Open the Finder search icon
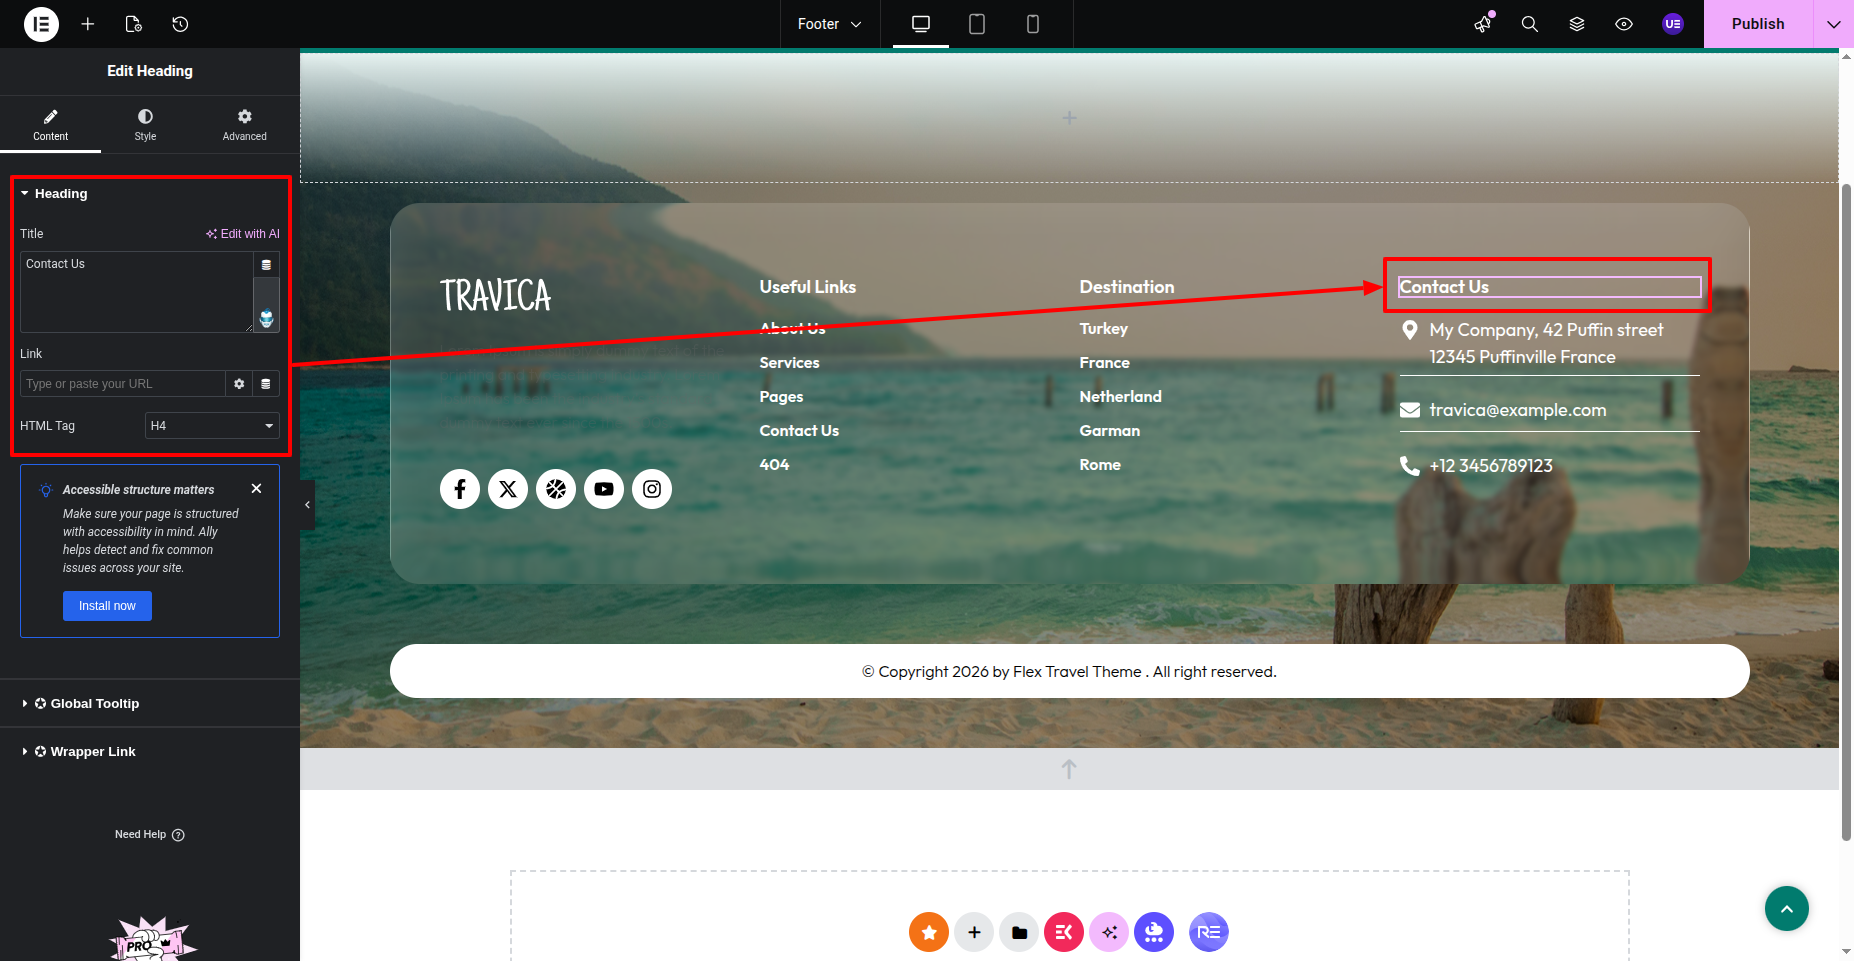 click(1529, 24)
